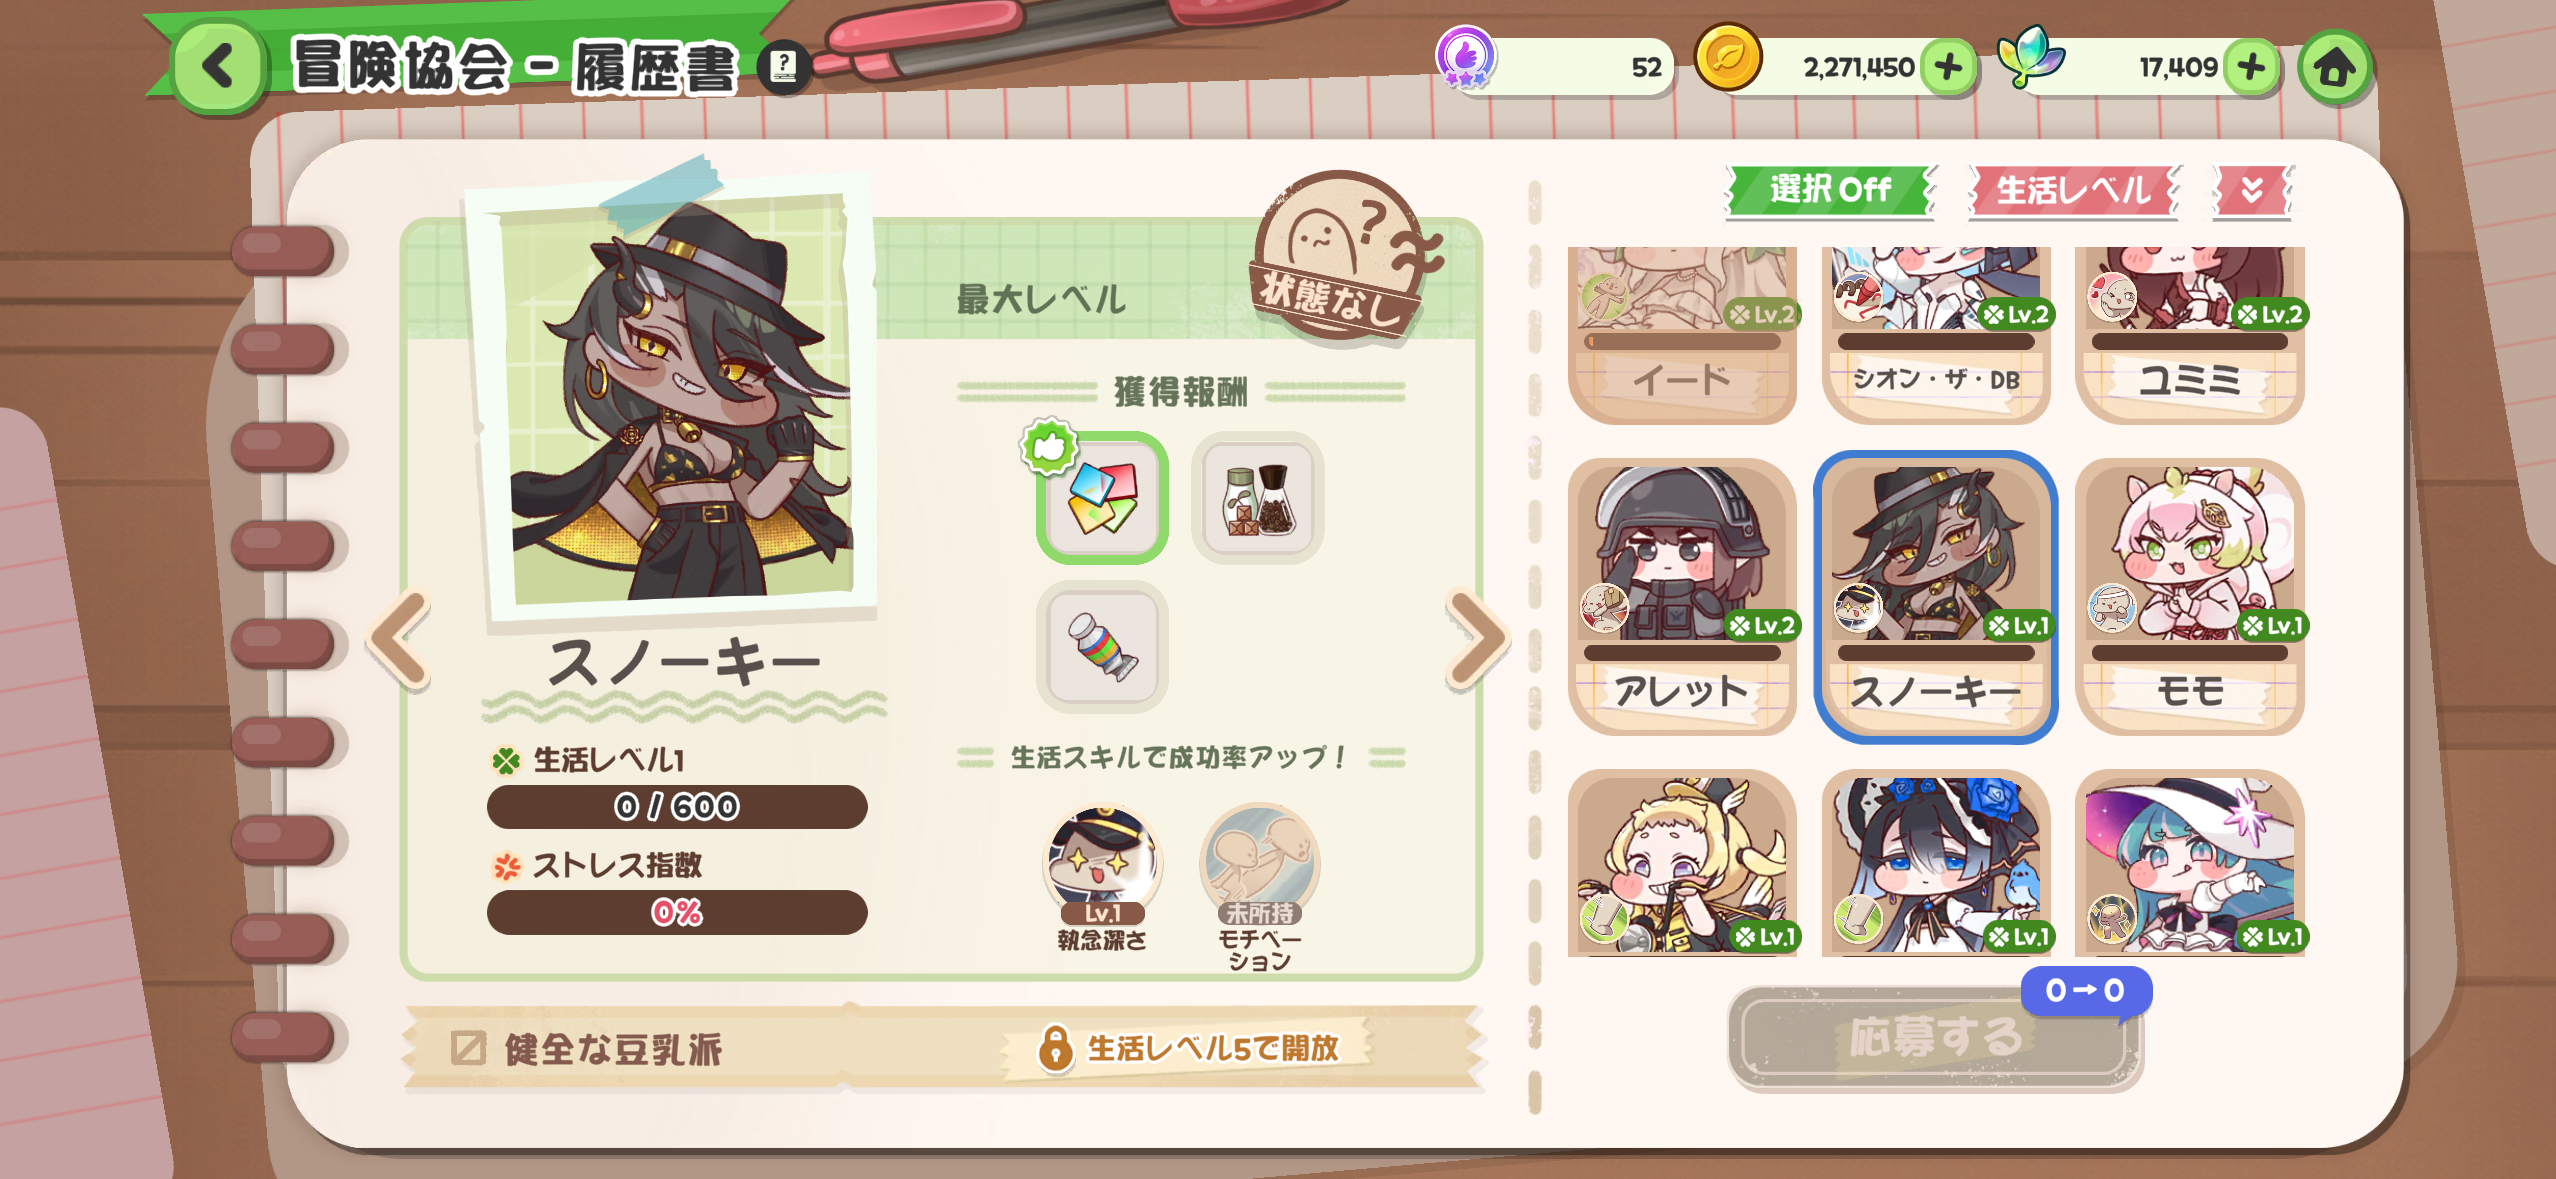The image size is (2556, 1179).
Task: Show previous character with left arrow
Action: (400, 640)
